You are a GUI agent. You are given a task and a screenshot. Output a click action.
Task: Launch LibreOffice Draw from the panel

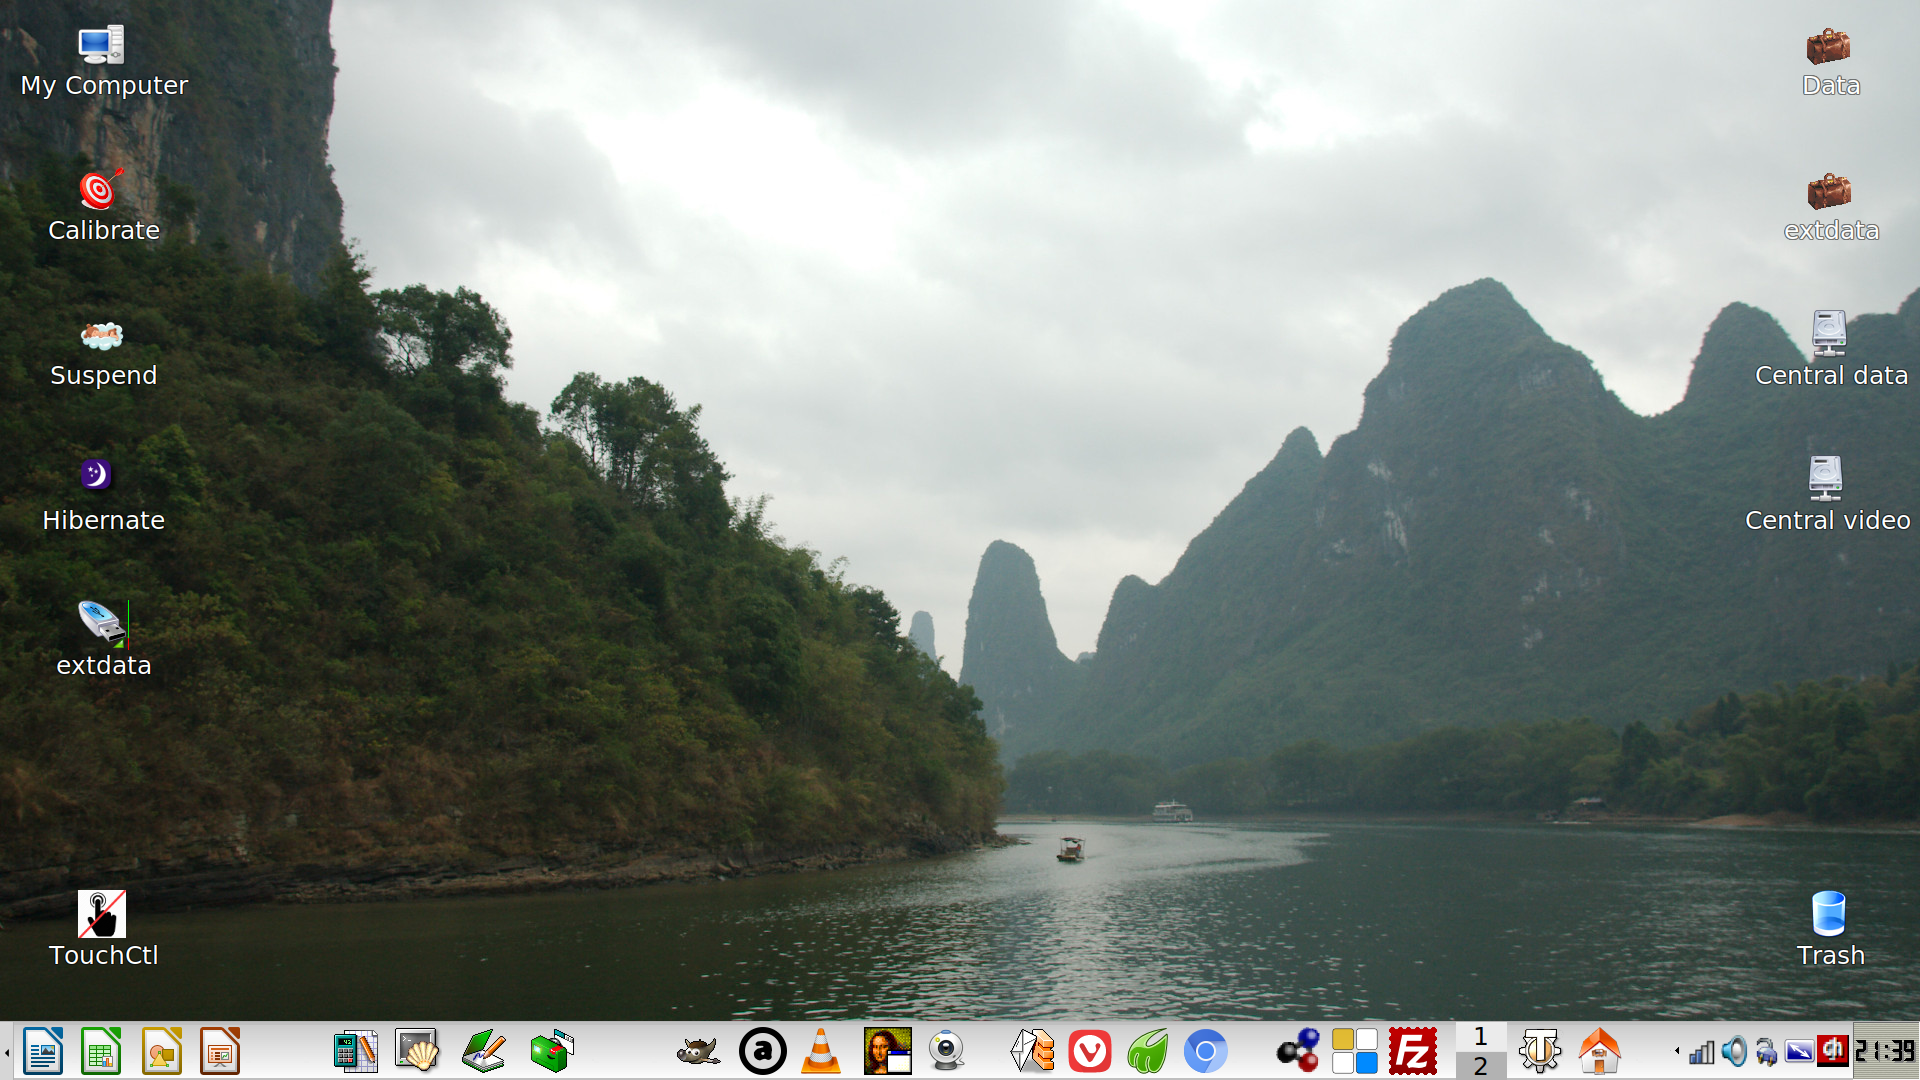pyautogui.click(x=161, y=1051)
